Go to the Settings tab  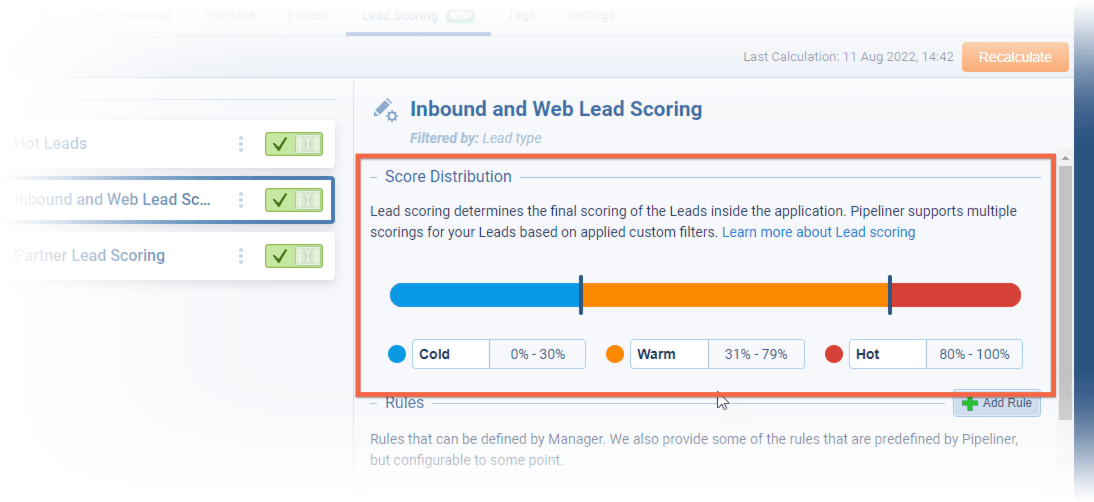pyautogui.click(x=591, y=16)
